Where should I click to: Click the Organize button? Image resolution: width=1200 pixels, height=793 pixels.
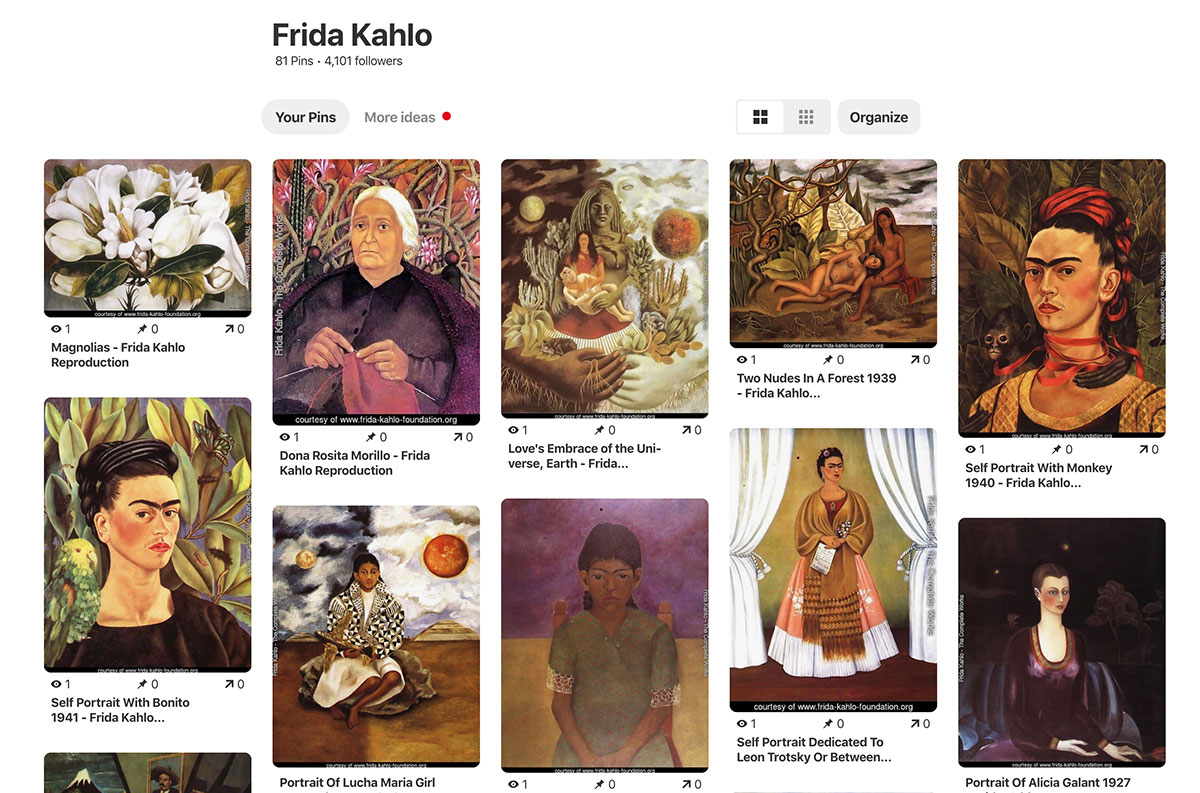[x=879, y=117]
